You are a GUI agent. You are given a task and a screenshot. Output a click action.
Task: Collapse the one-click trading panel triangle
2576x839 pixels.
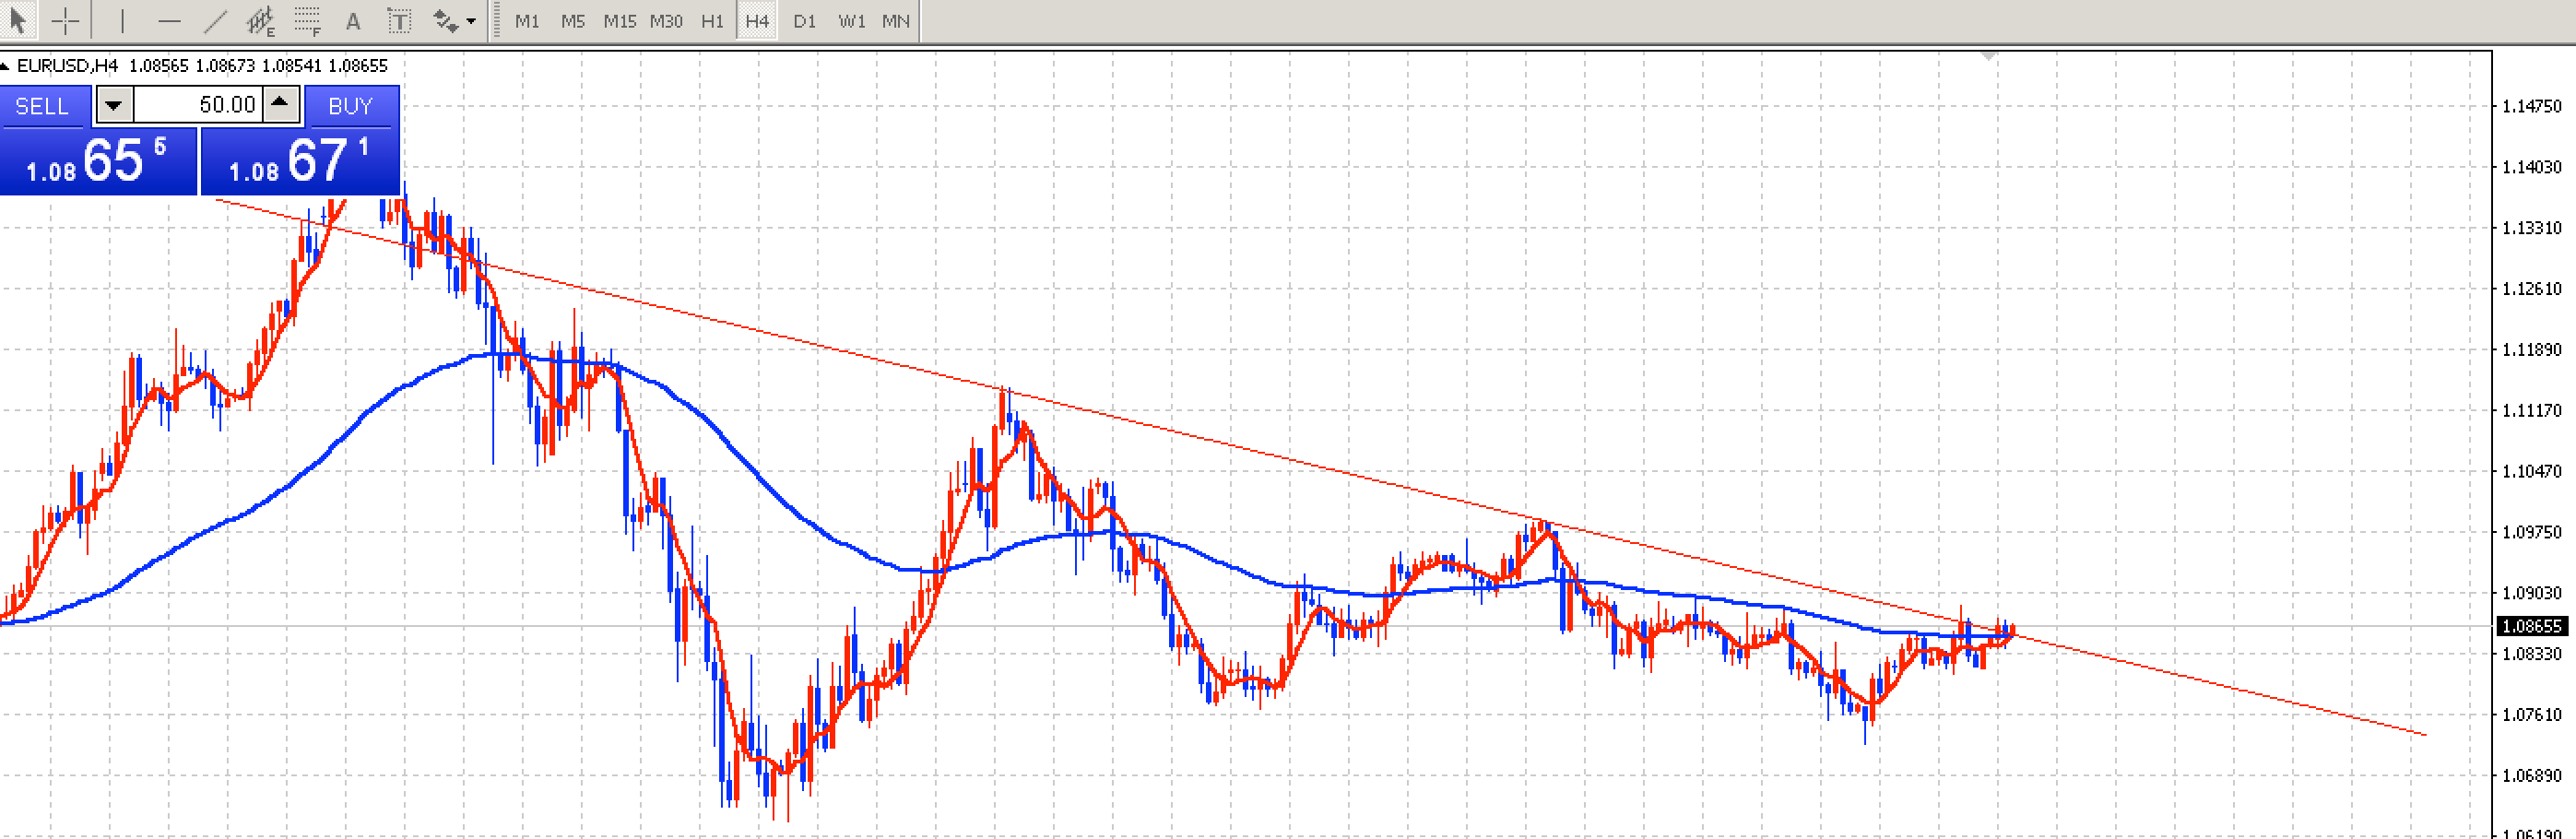click(x=5, y=66)
